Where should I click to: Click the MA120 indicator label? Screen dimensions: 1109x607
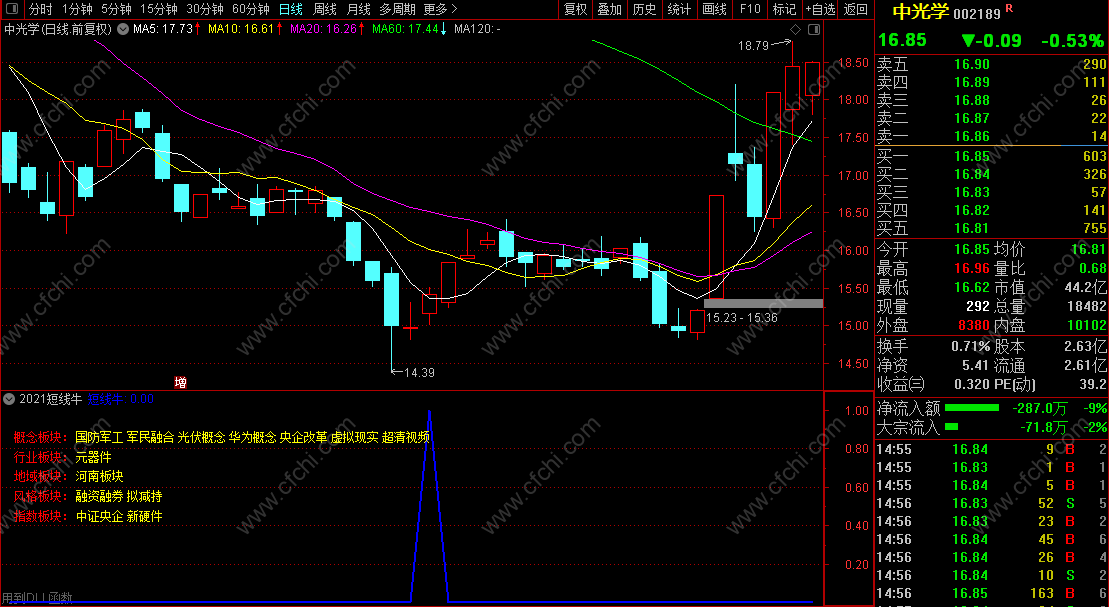point(477,29)
